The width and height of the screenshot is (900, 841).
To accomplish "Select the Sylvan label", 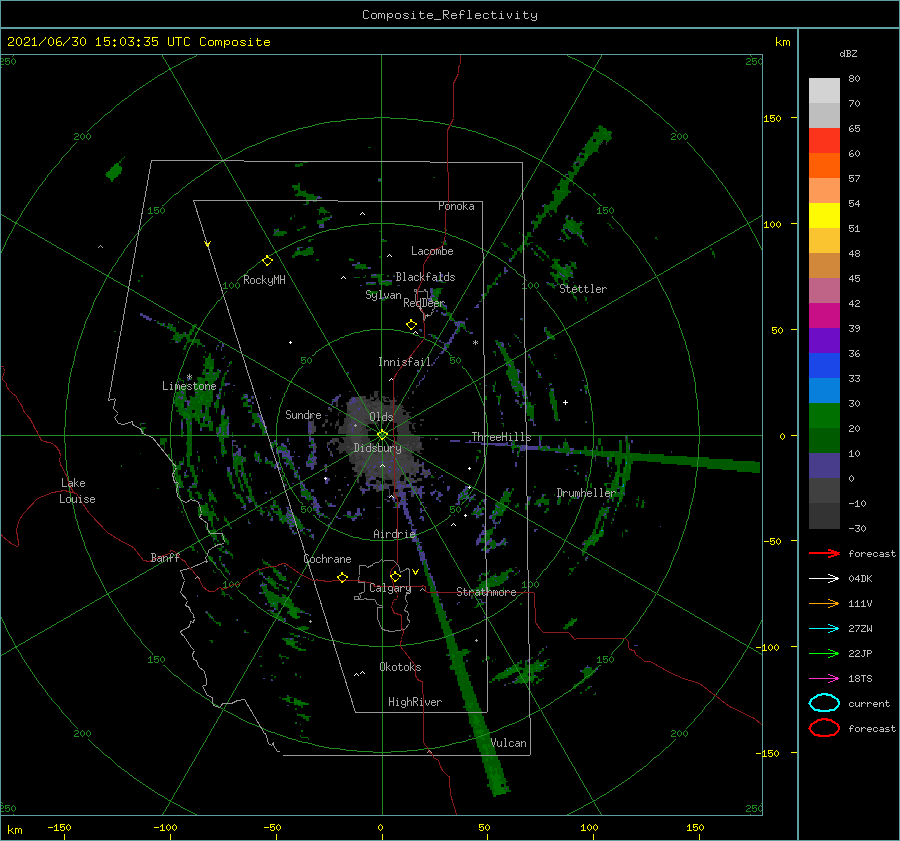I will pyautogui.click(x=383, y=295).
